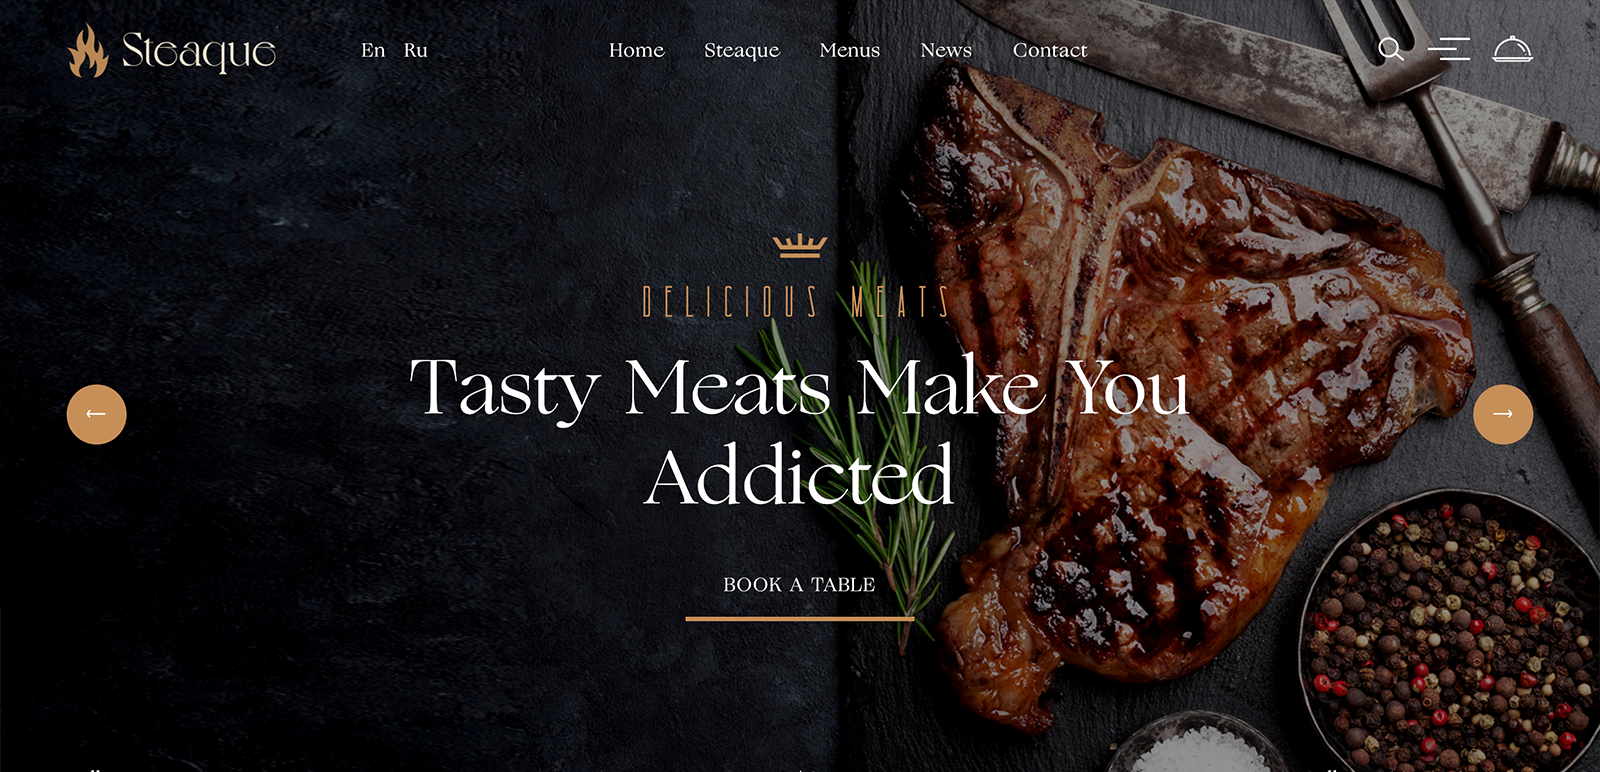Go to previous slide with left arrow
This screenshot has height=772, width=1600.
[x=97, y=414]
